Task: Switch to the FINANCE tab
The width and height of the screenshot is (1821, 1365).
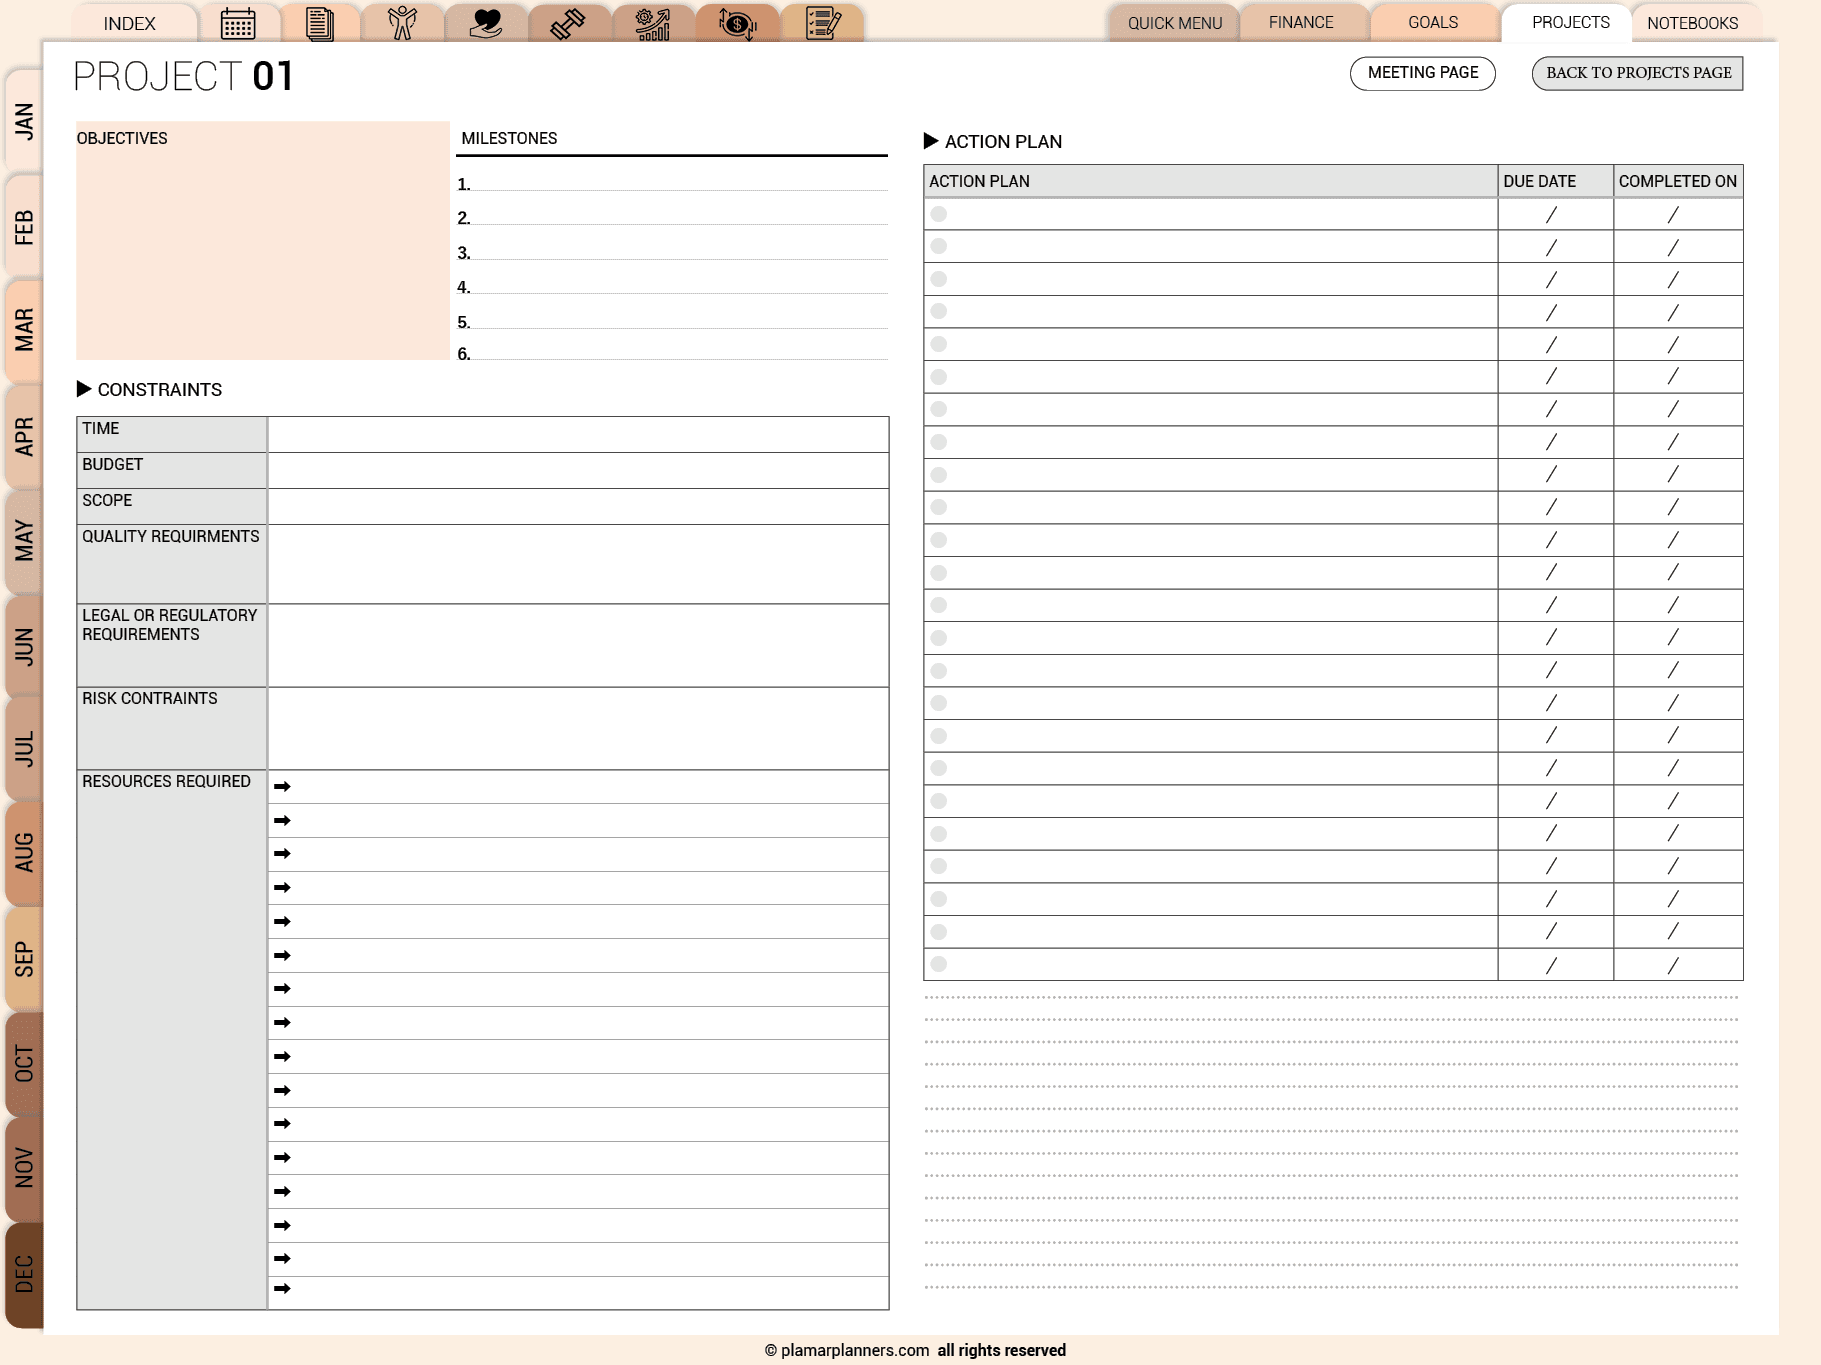Action: pyautogui.click(x=1301, y=22)
